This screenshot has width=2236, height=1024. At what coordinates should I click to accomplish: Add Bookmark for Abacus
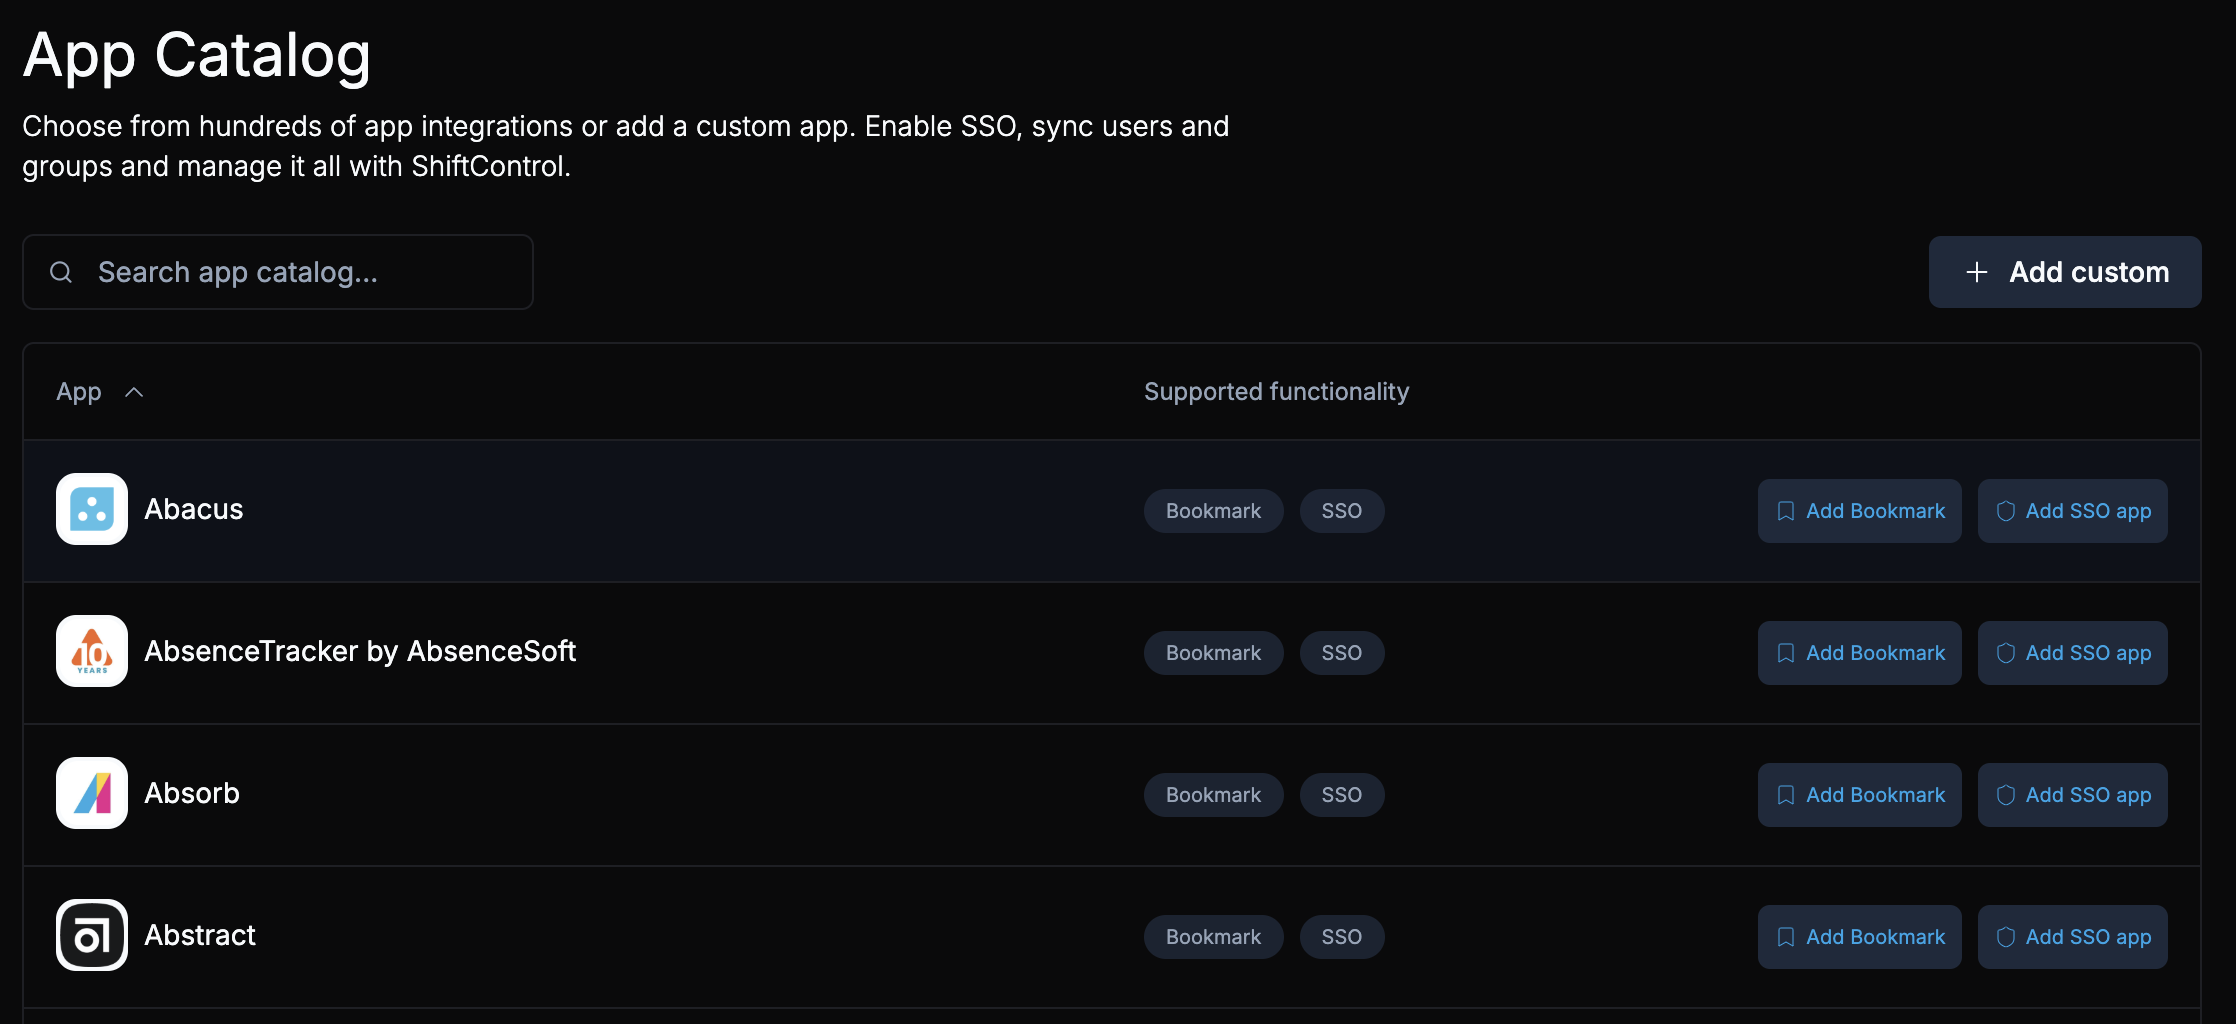(x=1859, y=510)
